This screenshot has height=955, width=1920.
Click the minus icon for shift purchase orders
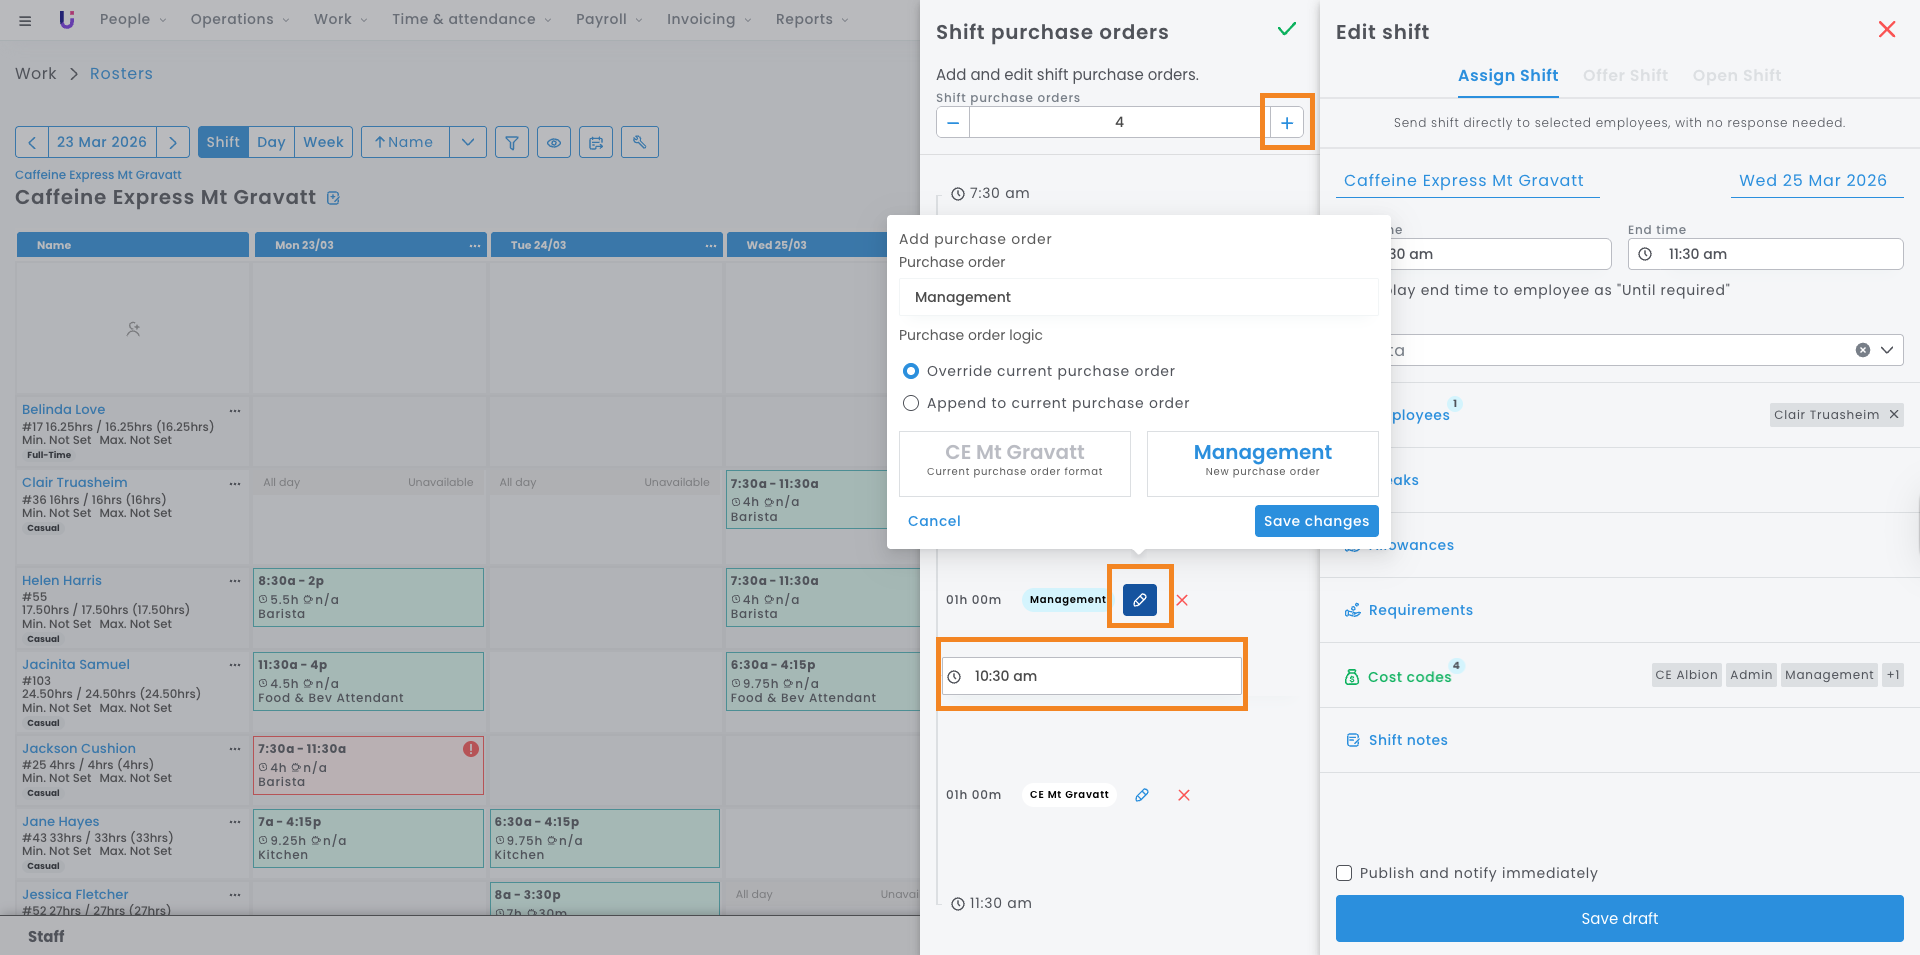tap(953, 123)
